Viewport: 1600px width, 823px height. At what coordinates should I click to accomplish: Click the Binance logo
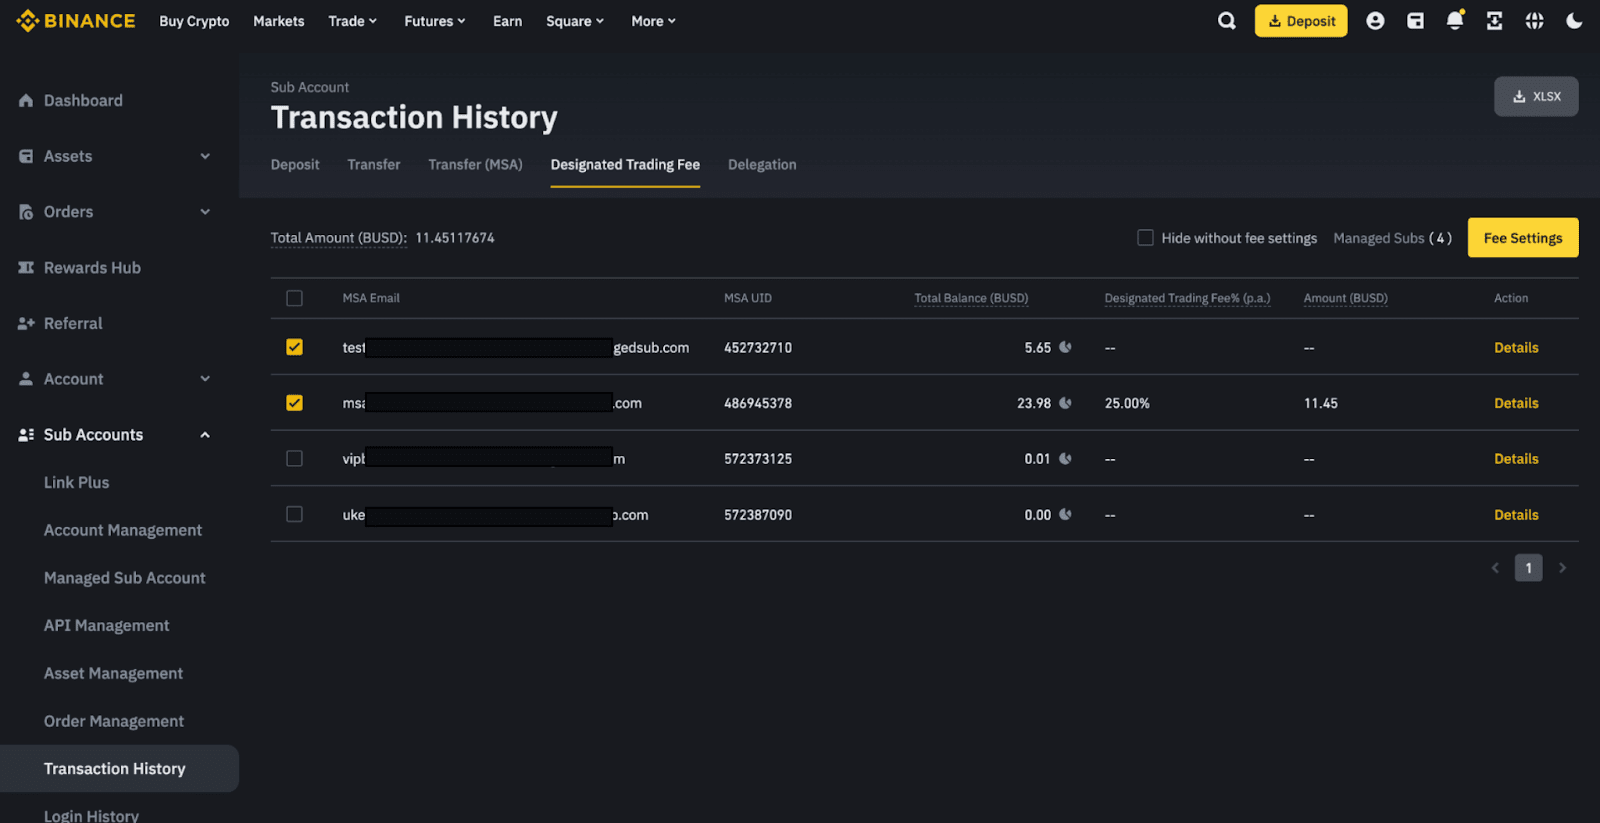[x=76, y=21]
